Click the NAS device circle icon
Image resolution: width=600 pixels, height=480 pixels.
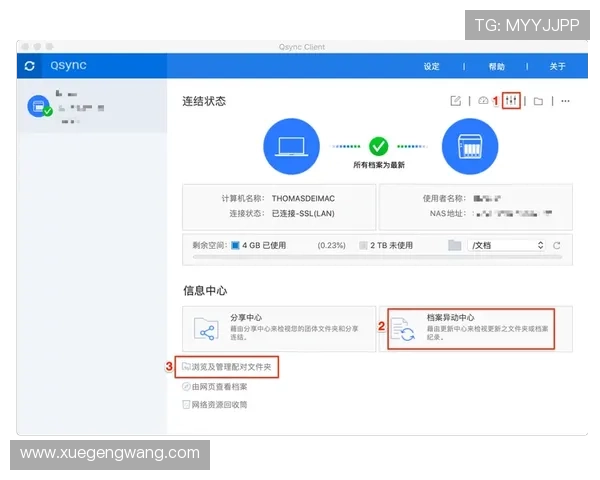pyautogui.click(x=470, y=146)
